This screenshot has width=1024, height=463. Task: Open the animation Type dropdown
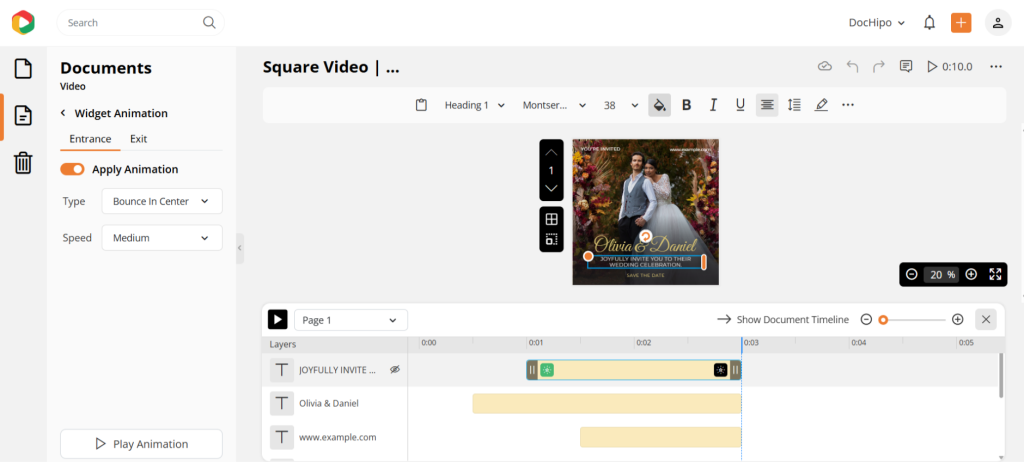[162, 201]
